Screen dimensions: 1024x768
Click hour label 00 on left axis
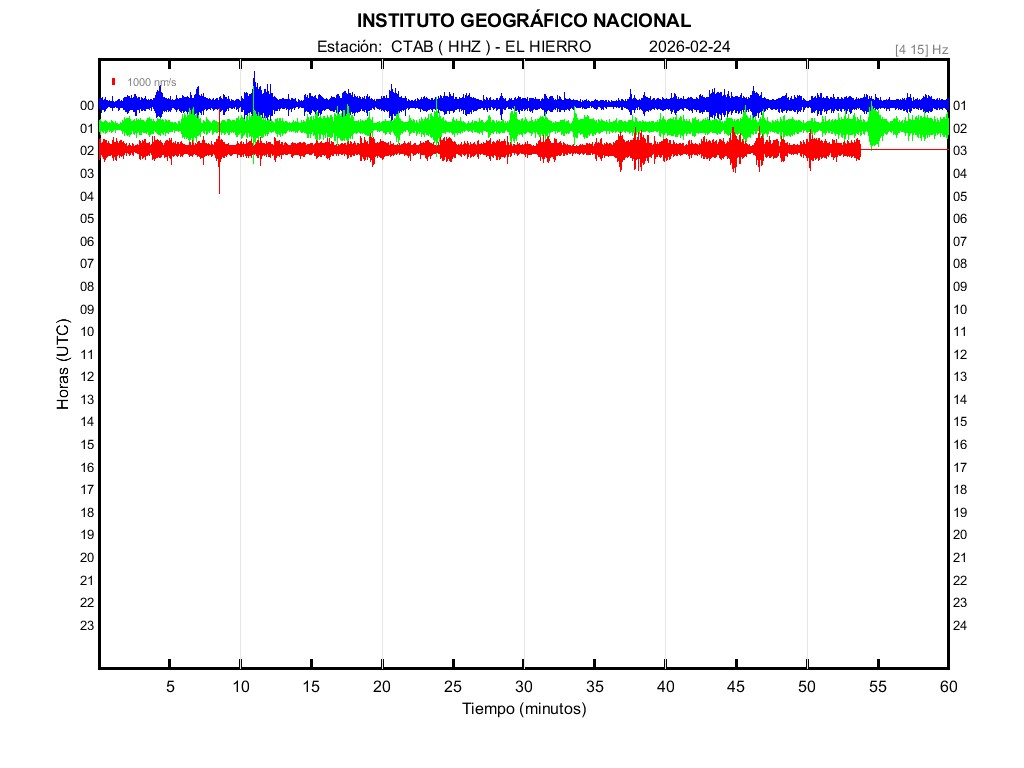coord(87,106)
